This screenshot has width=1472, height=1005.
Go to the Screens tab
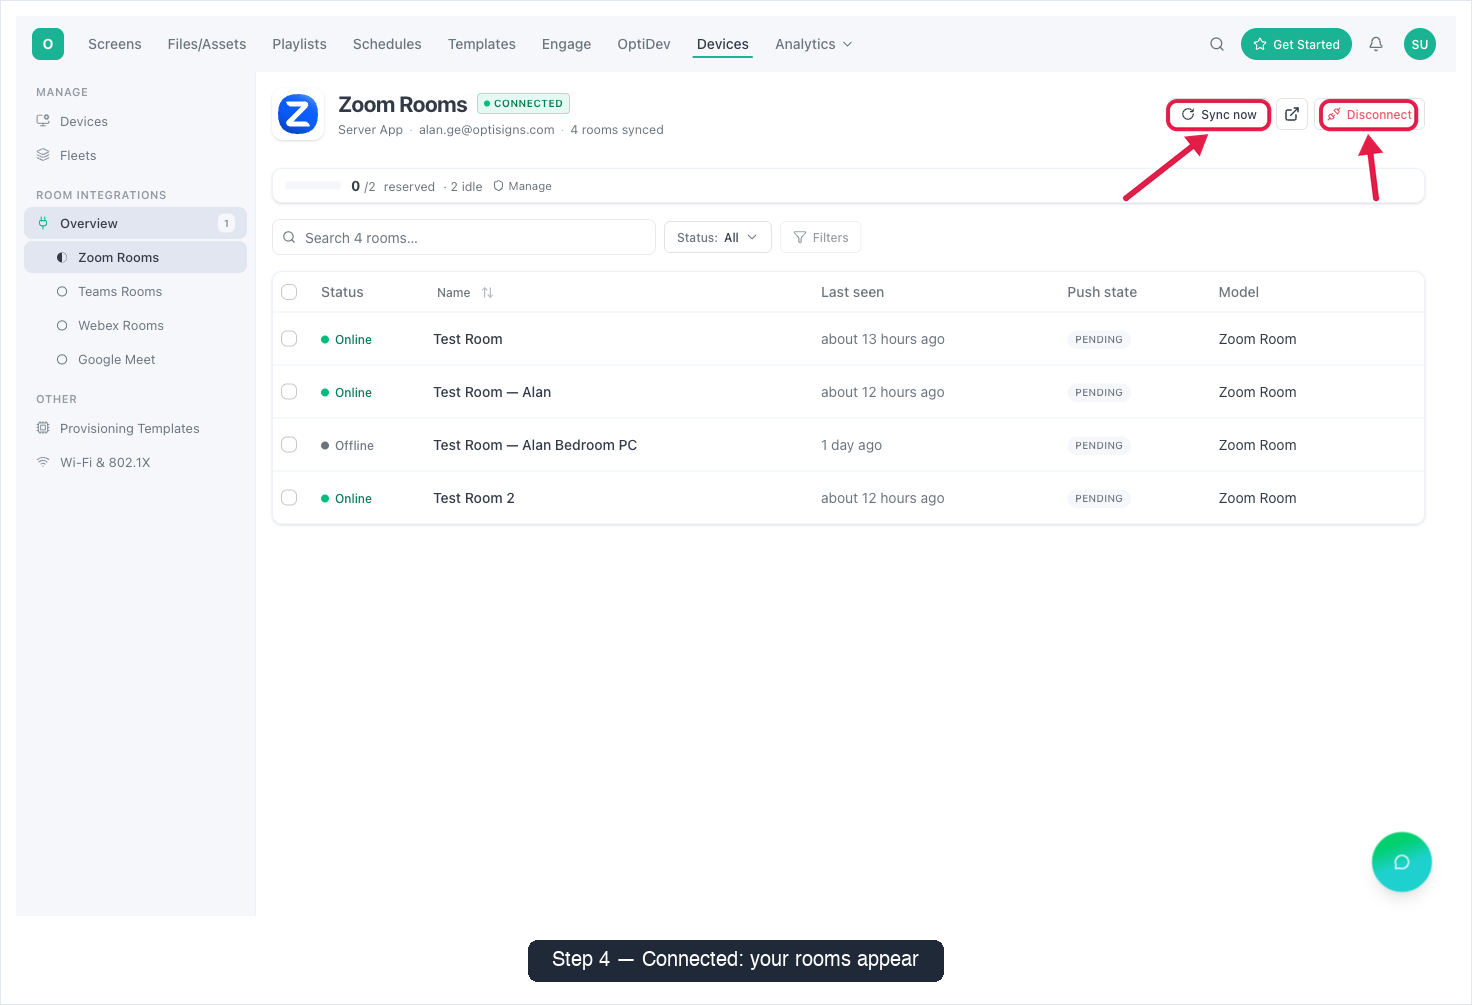(115, 44)
